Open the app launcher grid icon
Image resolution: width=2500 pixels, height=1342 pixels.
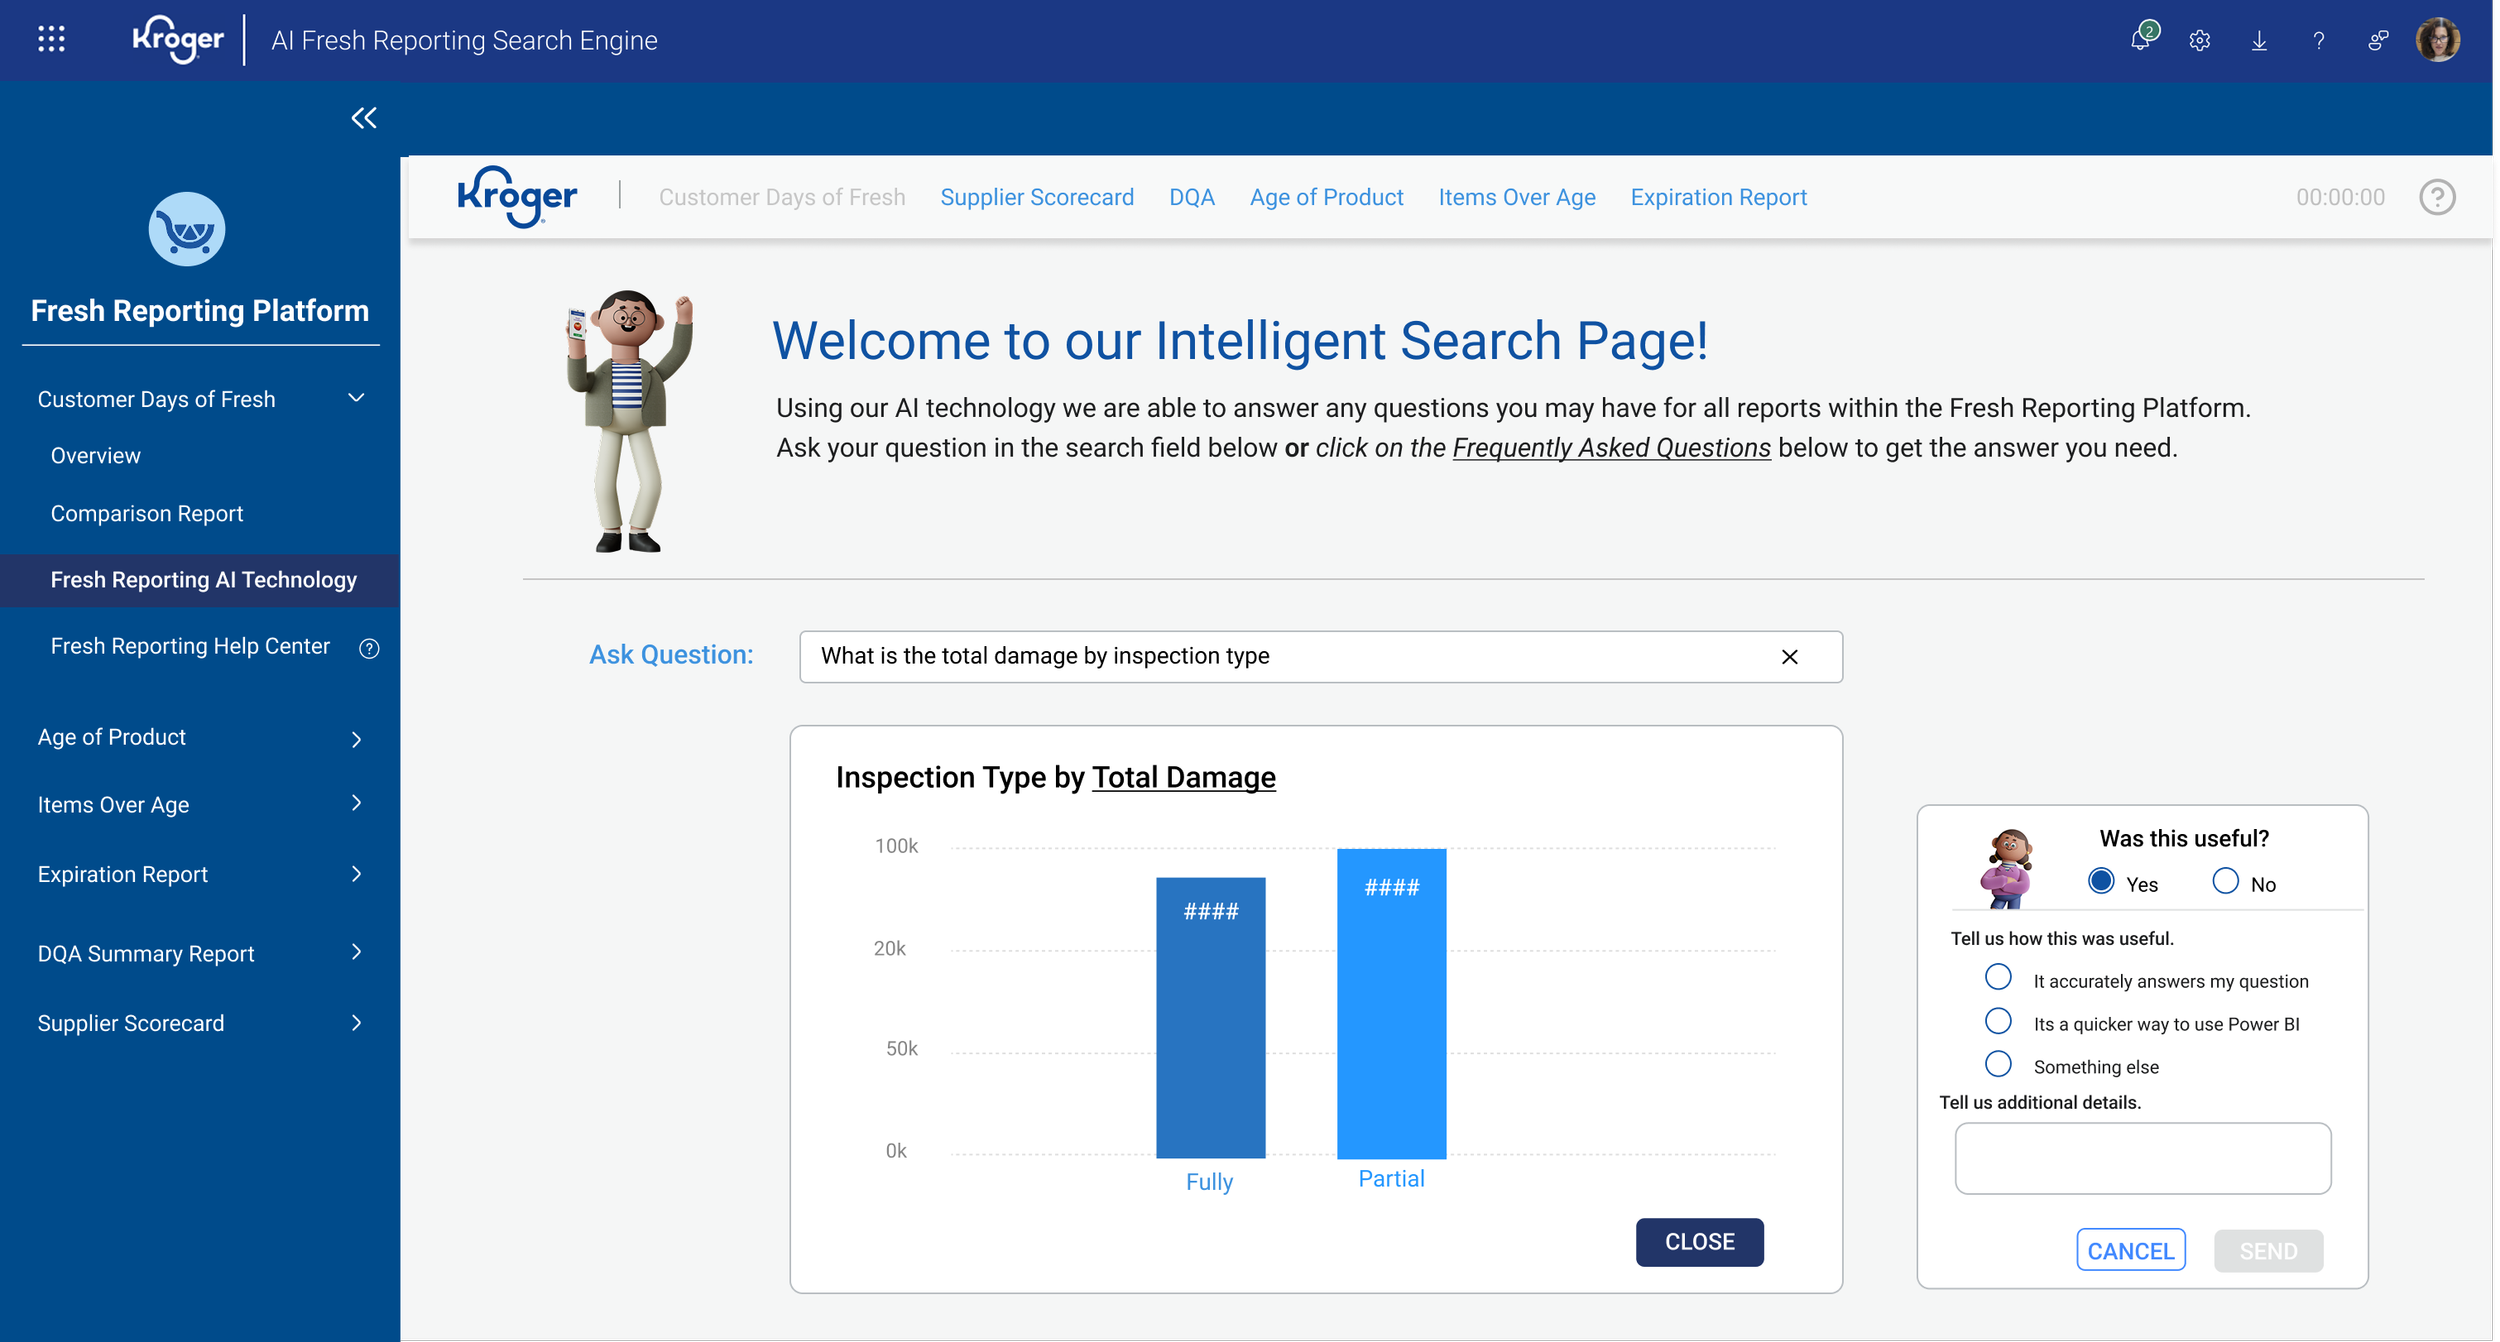pyautogui.click(x=51, y=40)
